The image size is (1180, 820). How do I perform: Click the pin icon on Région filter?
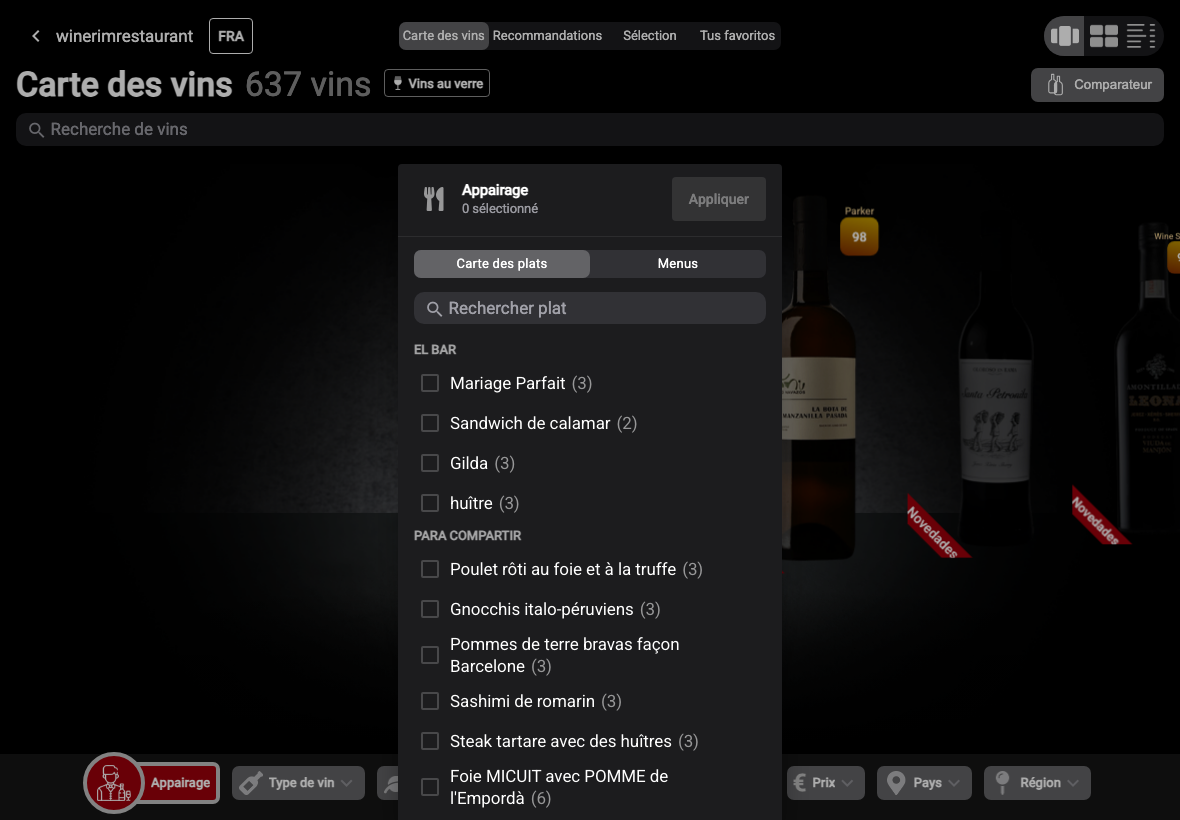pos(1002,782)
